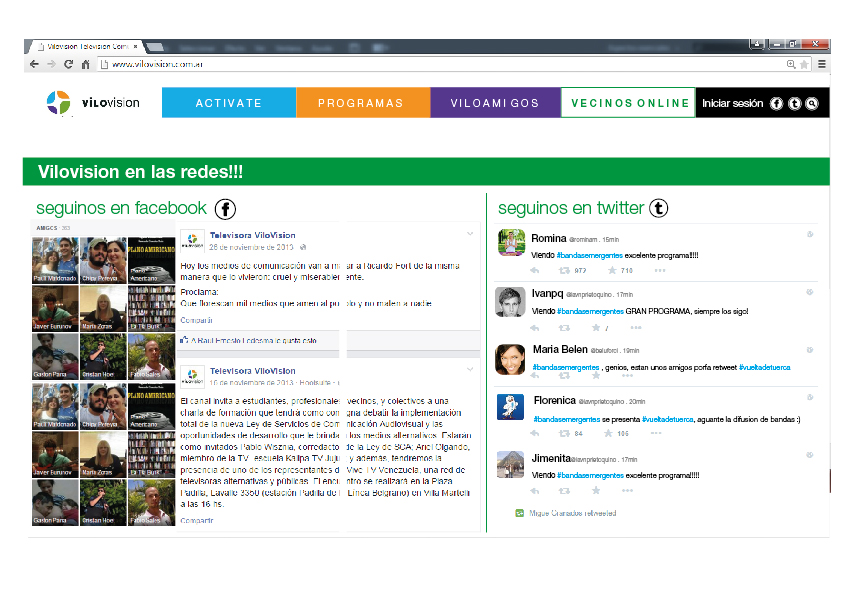Screen dimensions: 843x596
Task: Click the Facebook circle icon beside "seguinos en facebook"
Action: (x=225, y=208)
